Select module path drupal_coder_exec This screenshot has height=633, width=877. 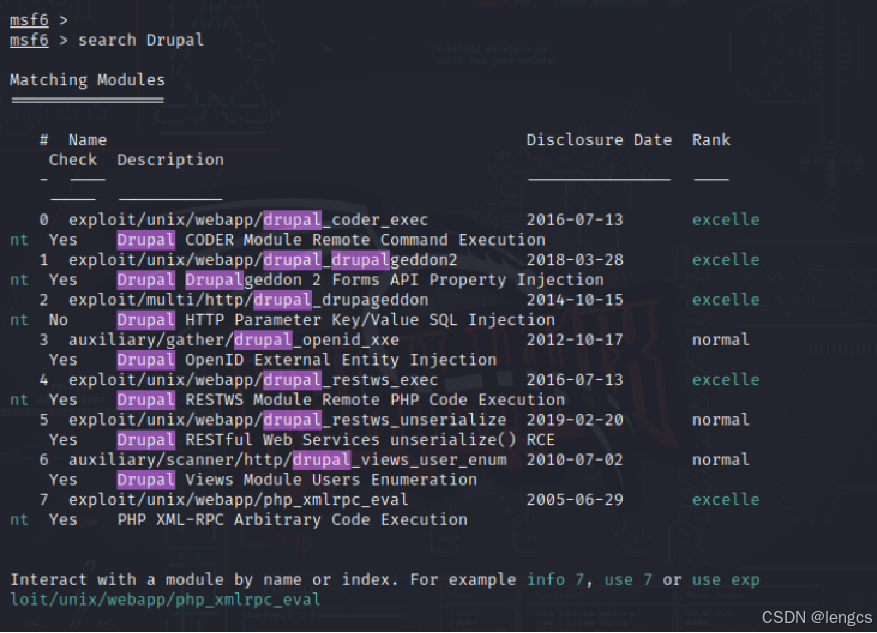point(248,220)
